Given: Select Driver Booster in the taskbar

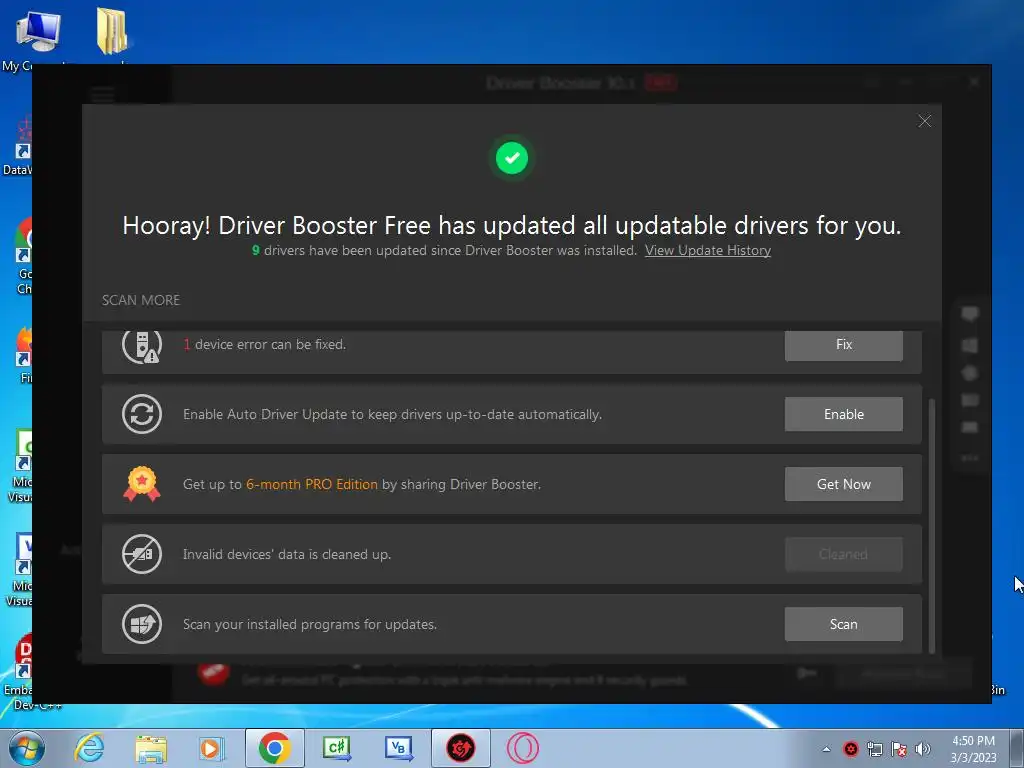Looking at the screenshot, I should click(460, 748).
